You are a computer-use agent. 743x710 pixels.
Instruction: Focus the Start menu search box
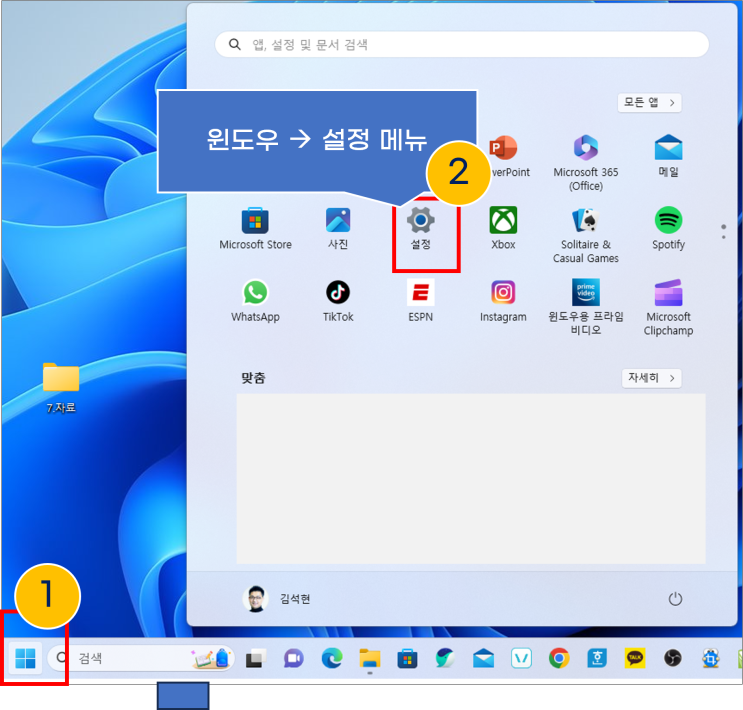462,45
